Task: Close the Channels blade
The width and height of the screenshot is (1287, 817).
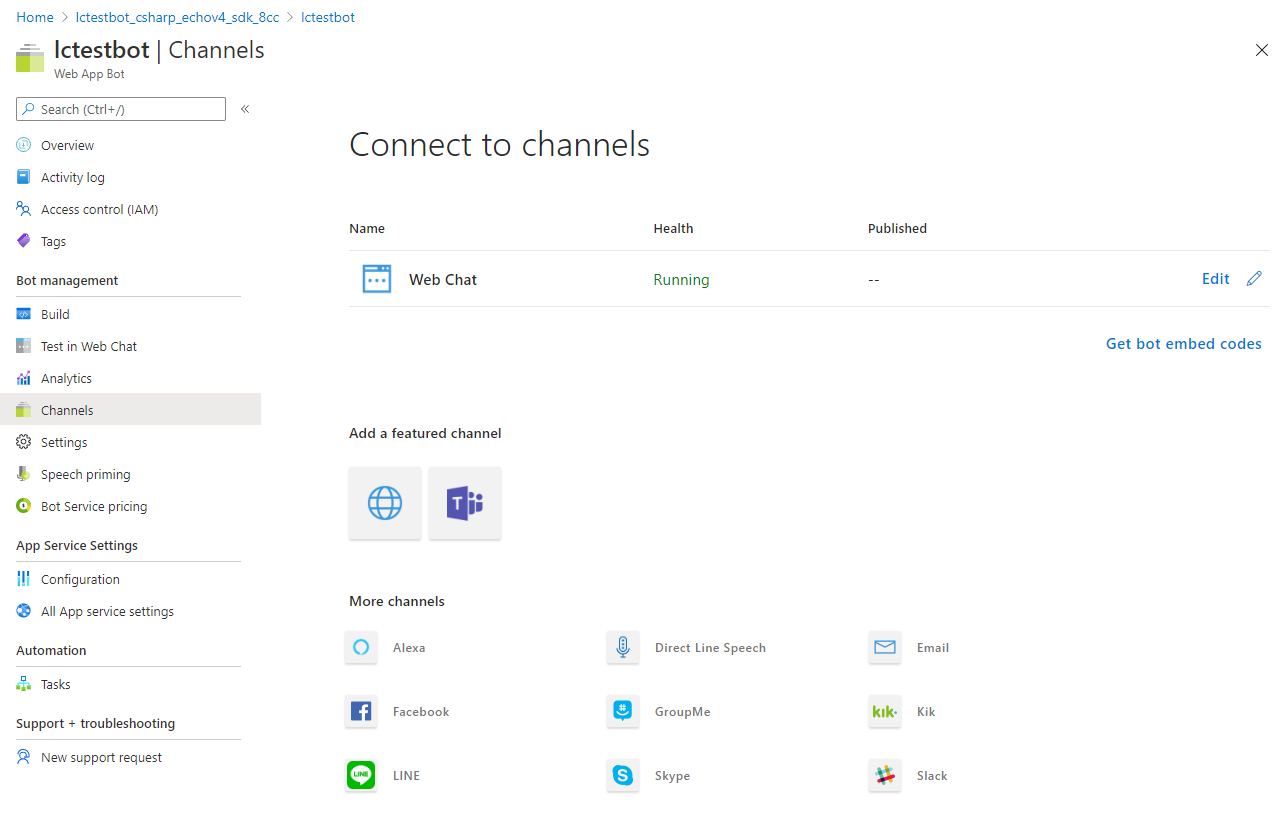Action: pyautogui.click(x=1261, y=50)
